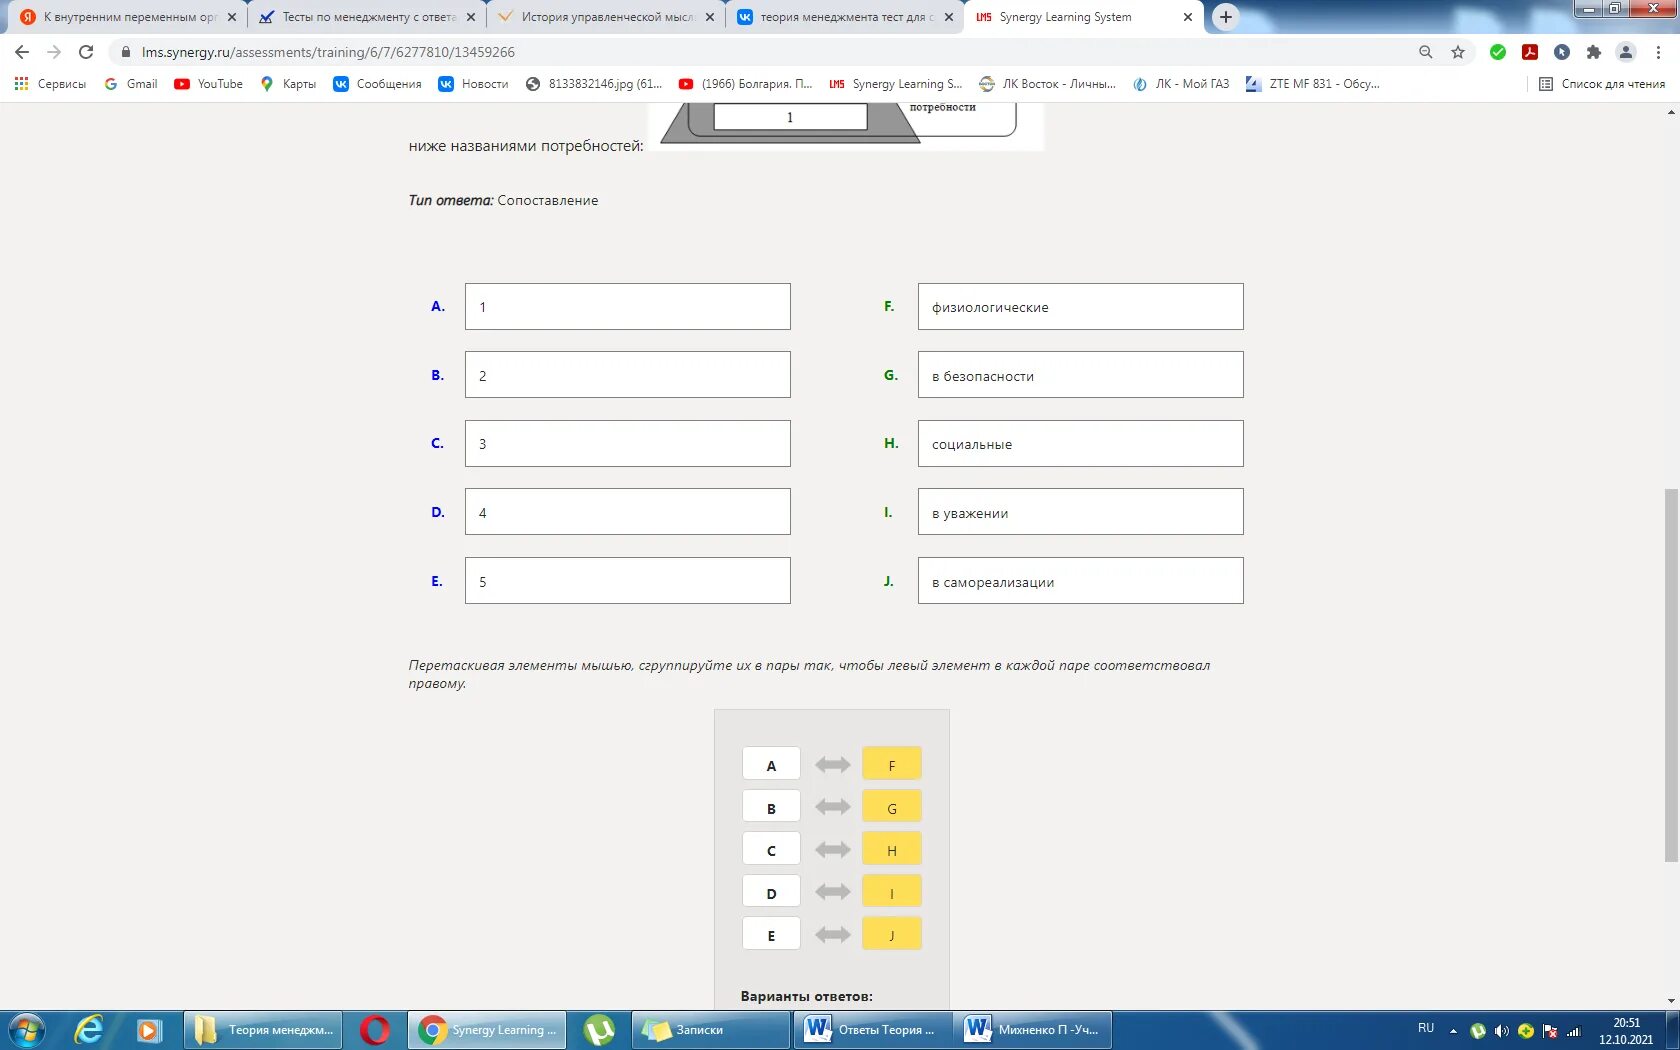This screenshot has height=1050, width=1680.
Task: Select left item C box with 3
Action: click(x=627, y=444)
